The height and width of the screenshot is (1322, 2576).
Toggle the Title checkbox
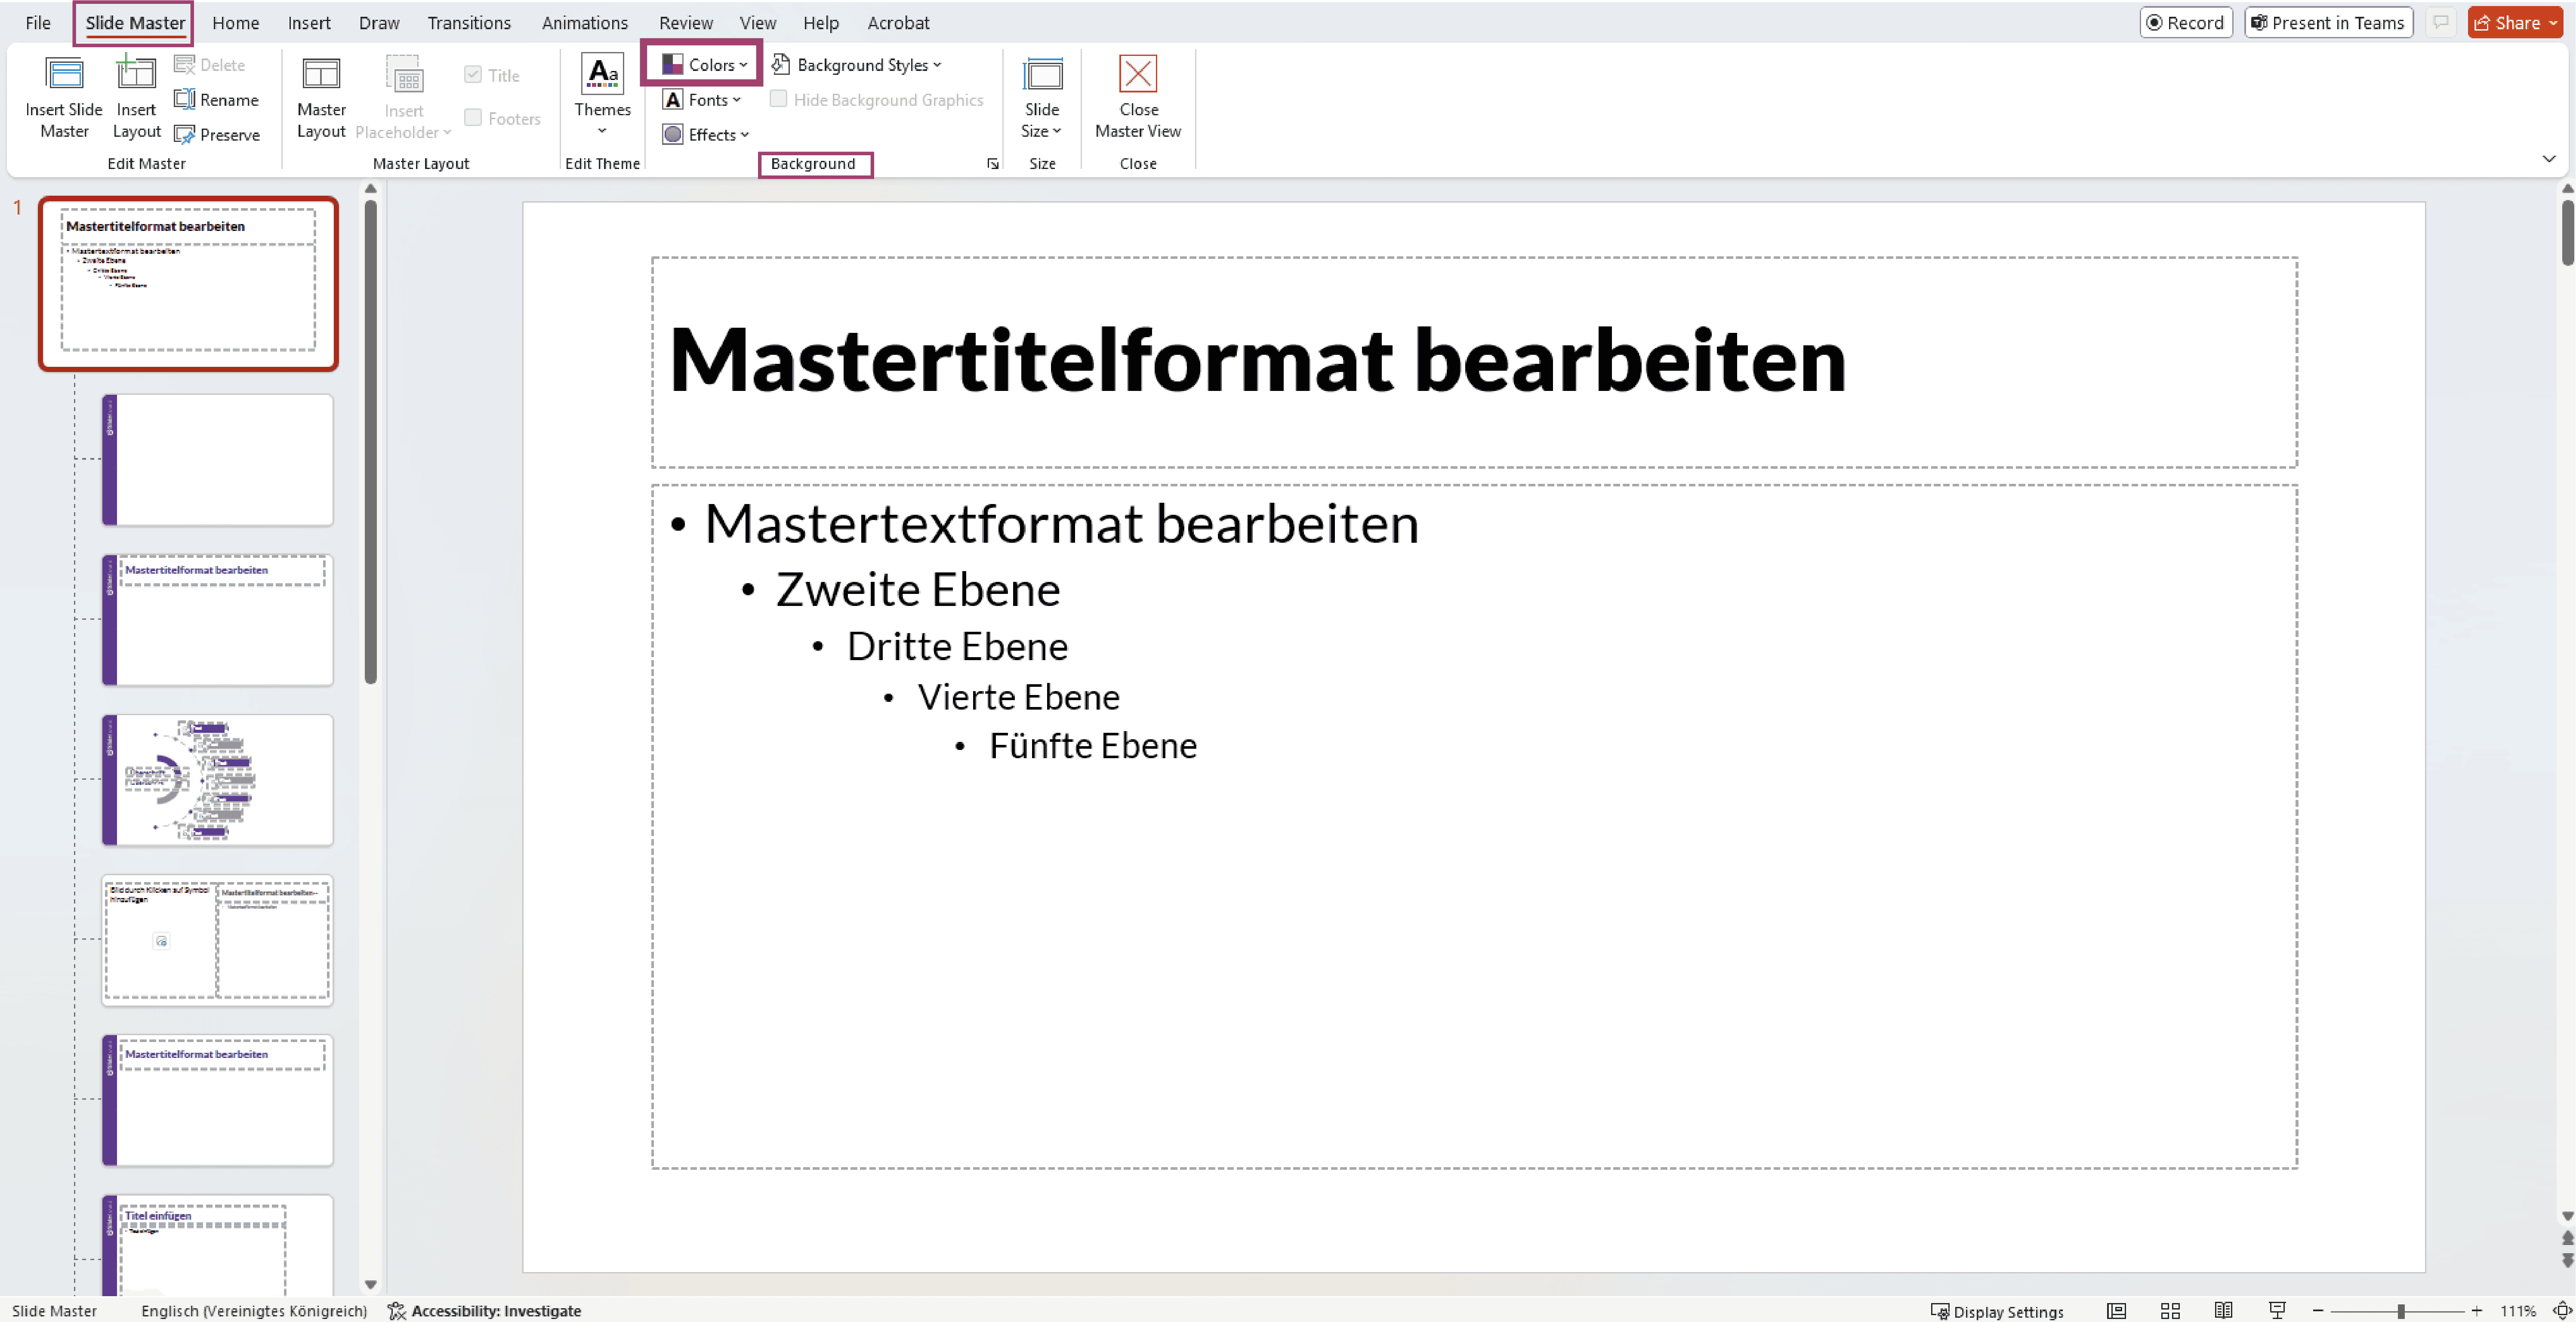click(473, 75)
